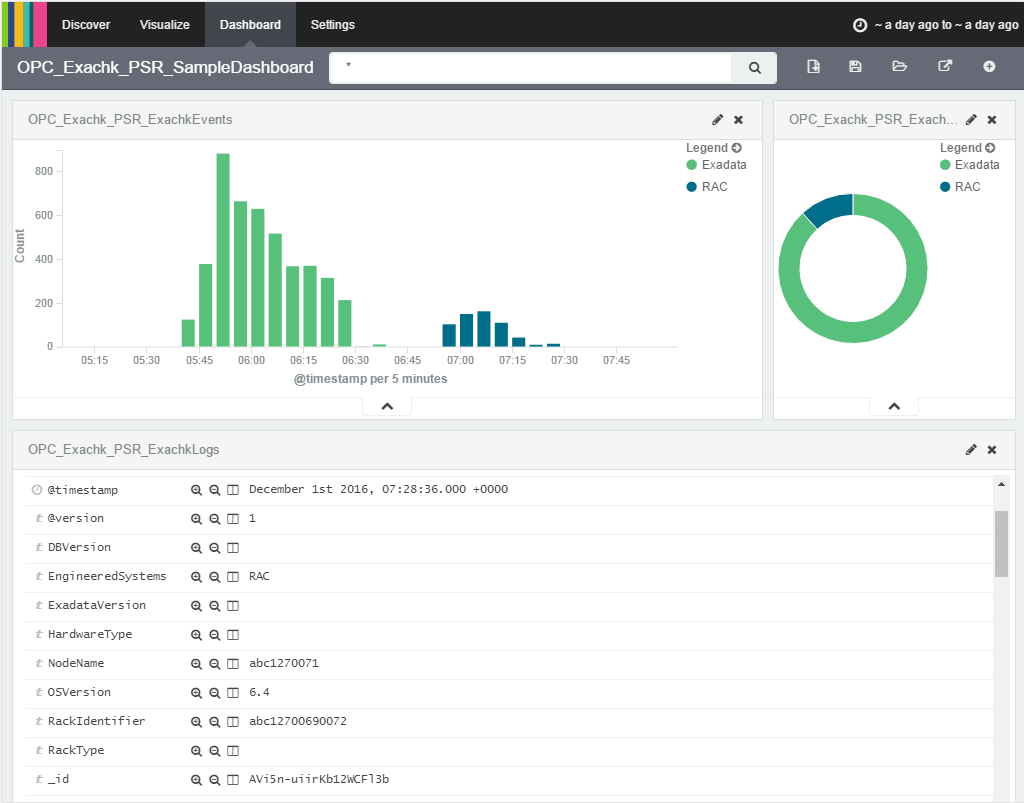Click the Exadata legend color dot in bar chart
The width and height of the screenshot is (1024, 803).
click(692, 165)
